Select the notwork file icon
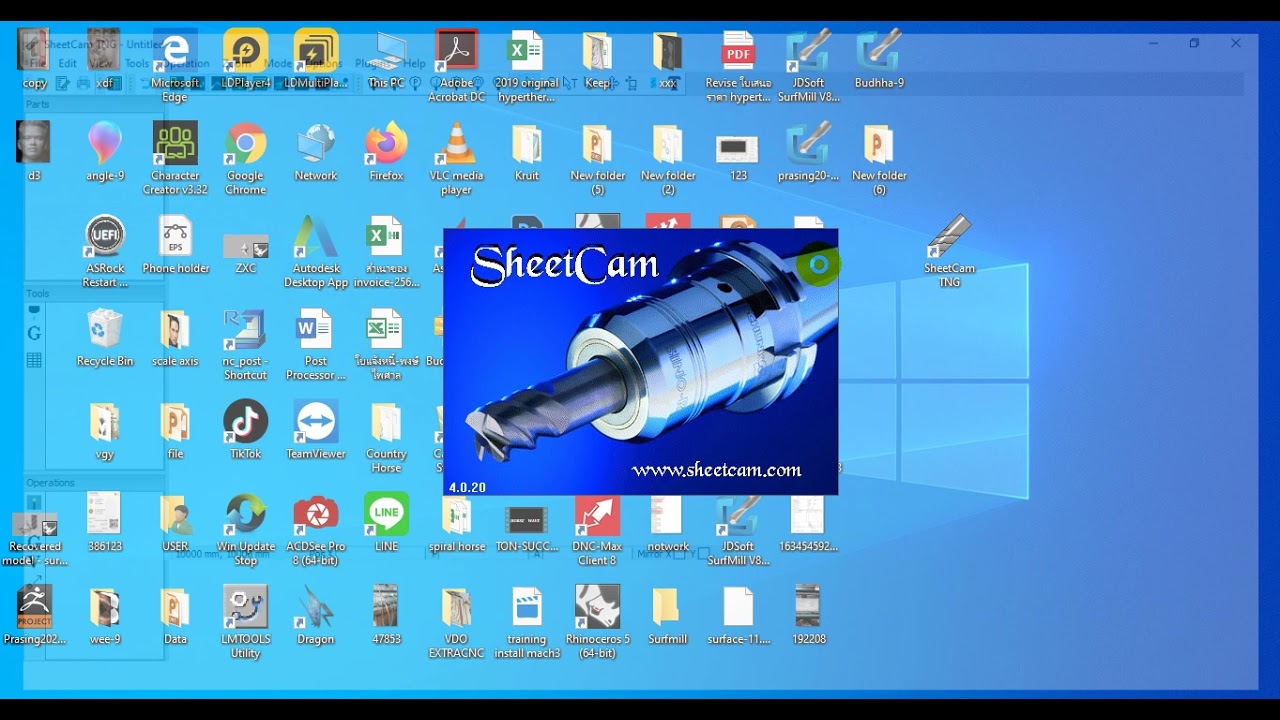 (667, 523)
